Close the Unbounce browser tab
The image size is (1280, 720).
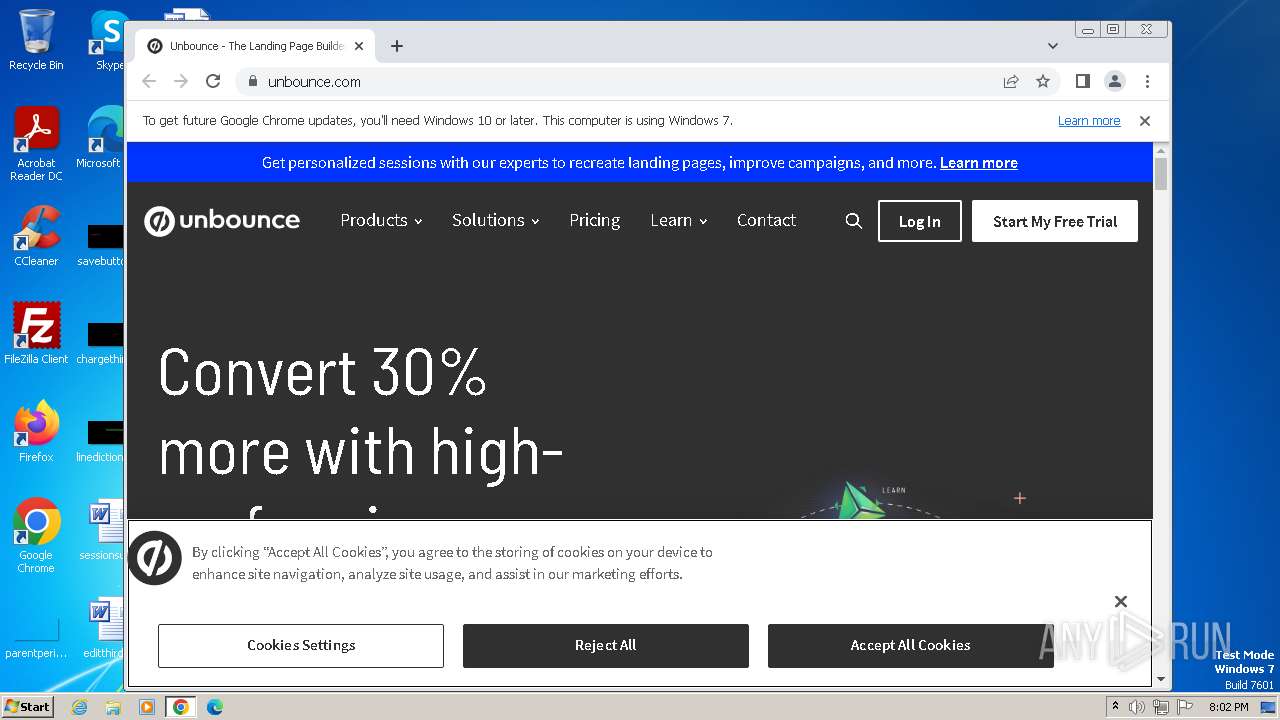click(359, 46)
